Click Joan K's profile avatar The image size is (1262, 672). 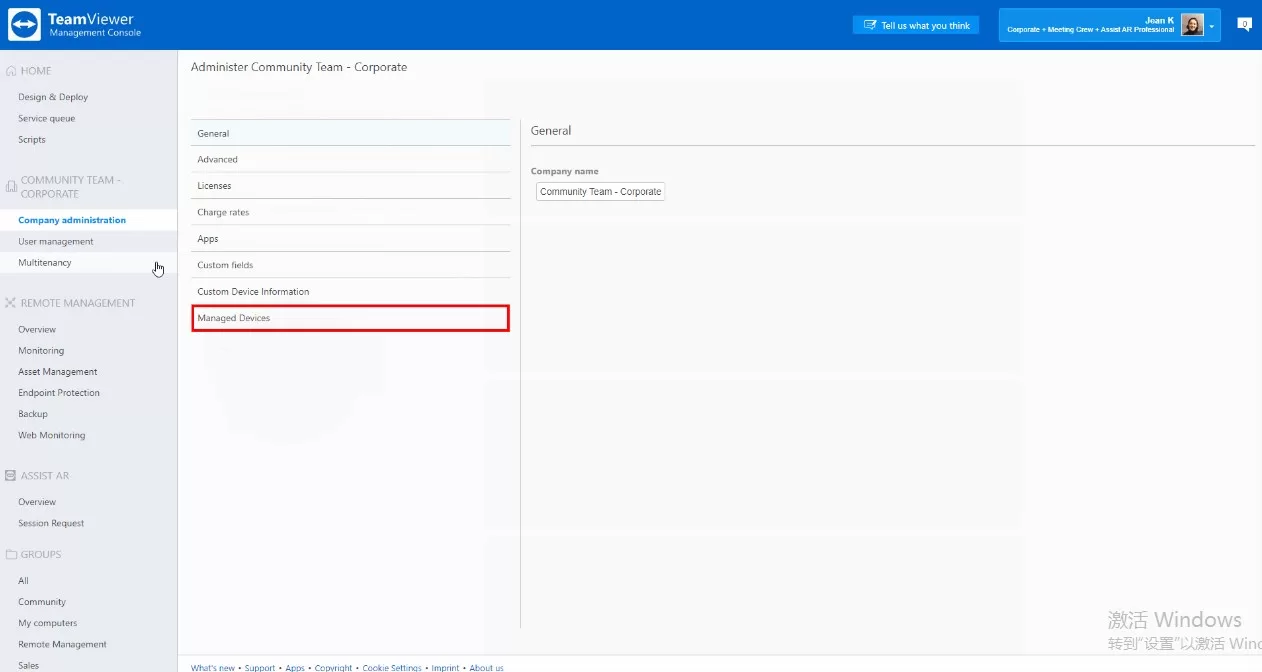1192,25
